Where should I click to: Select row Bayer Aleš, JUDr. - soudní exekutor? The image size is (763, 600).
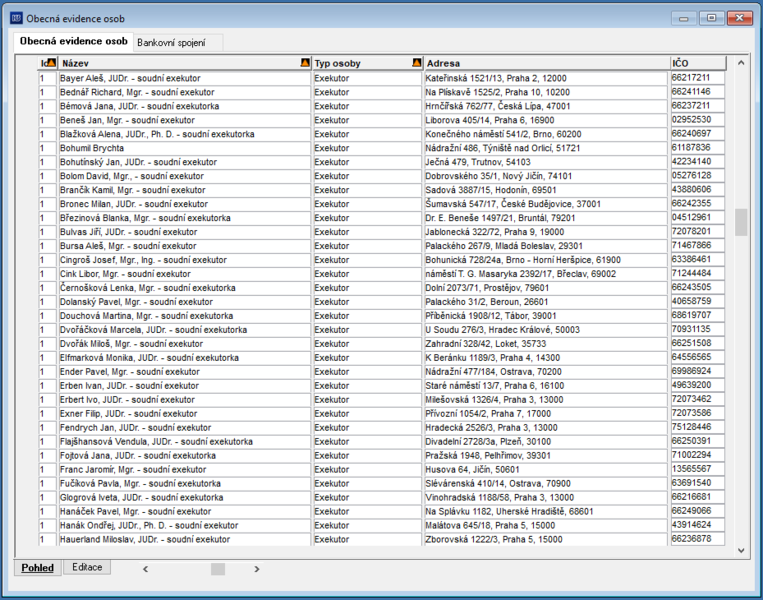pyautogui.click(x=382, y=78)
